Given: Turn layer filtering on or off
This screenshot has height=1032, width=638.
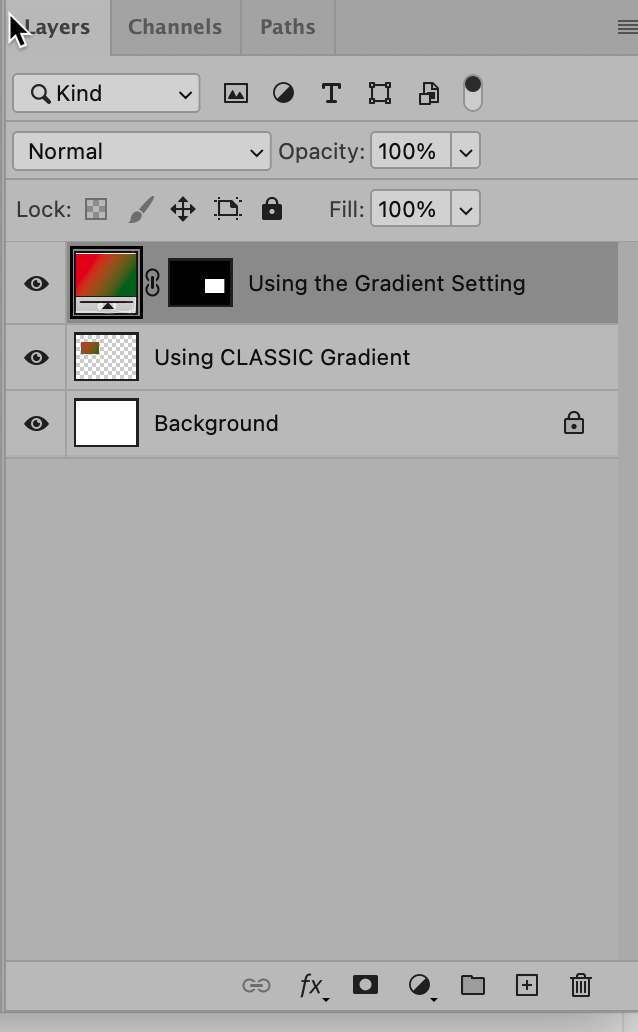Looking at the screenshot, I should (473, 94).
